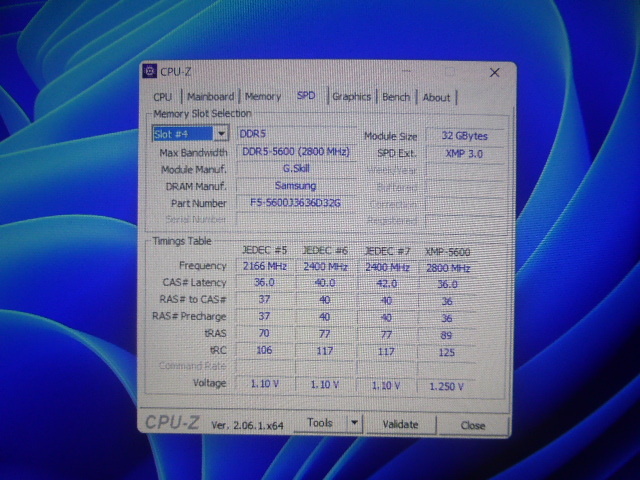The image size is (640, 480).
Task: Click the DDR5 memory type field
Action: pyautogui.click(x=296, y=134)
